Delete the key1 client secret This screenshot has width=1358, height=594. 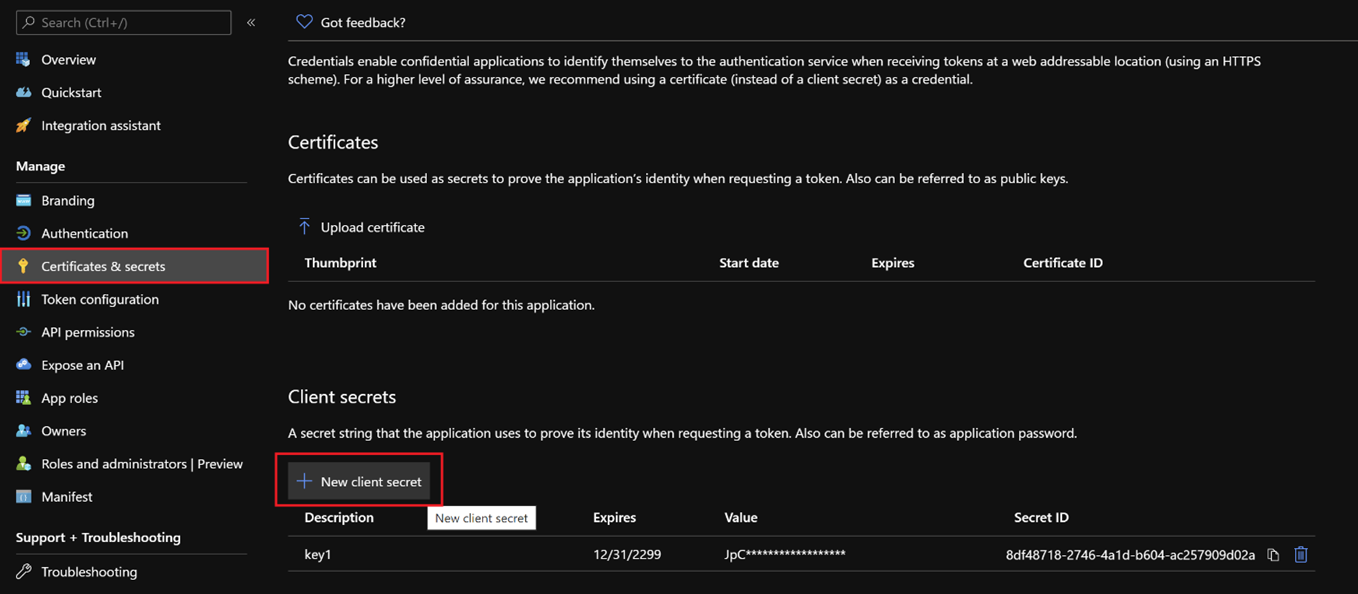pos(1301,554)
